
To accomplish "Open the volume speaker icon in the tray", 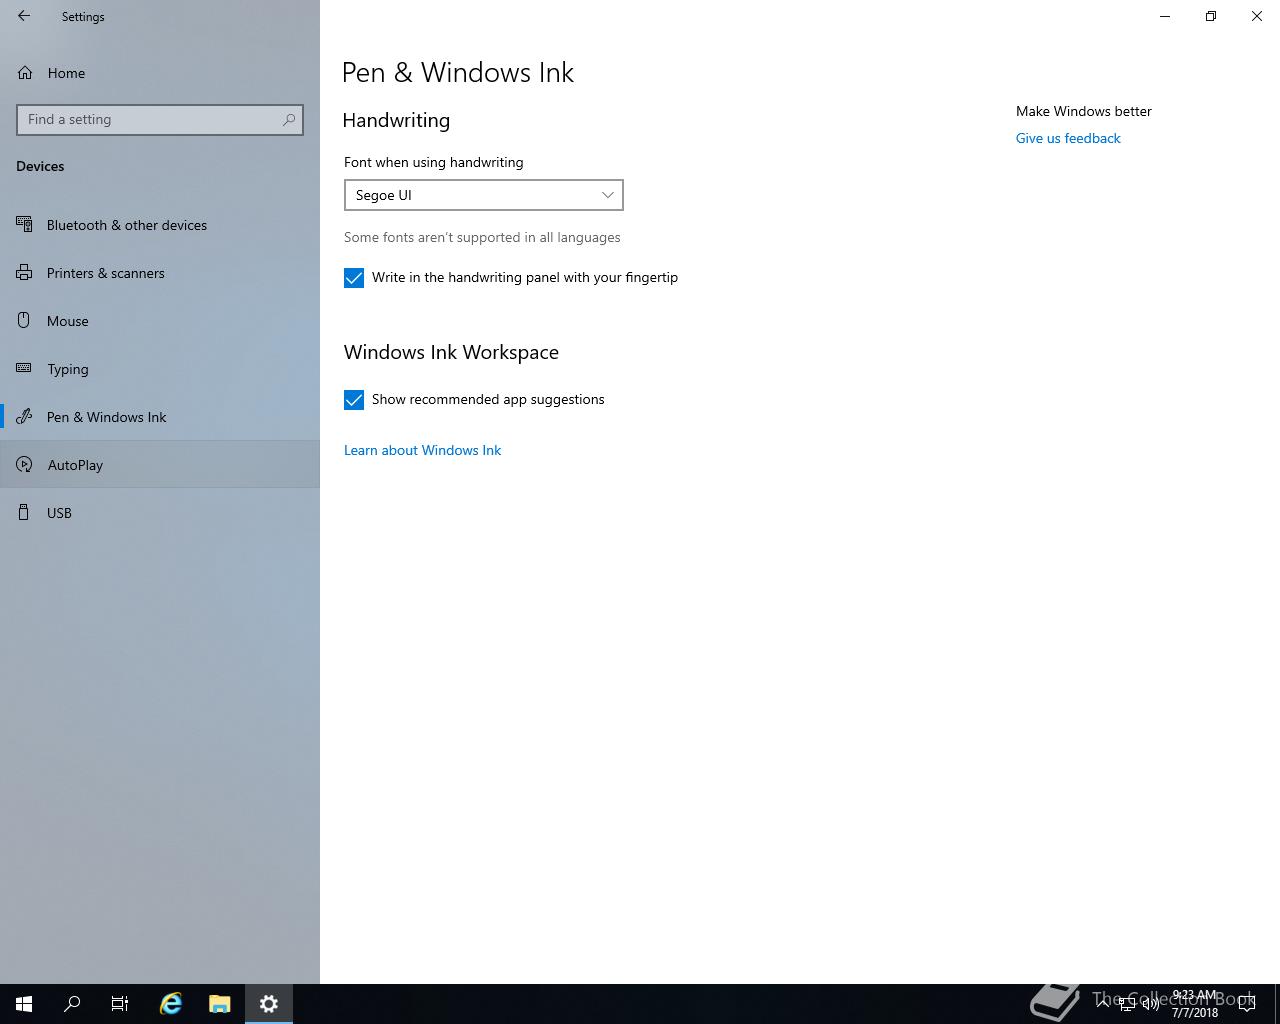I will [1151, 1004].
